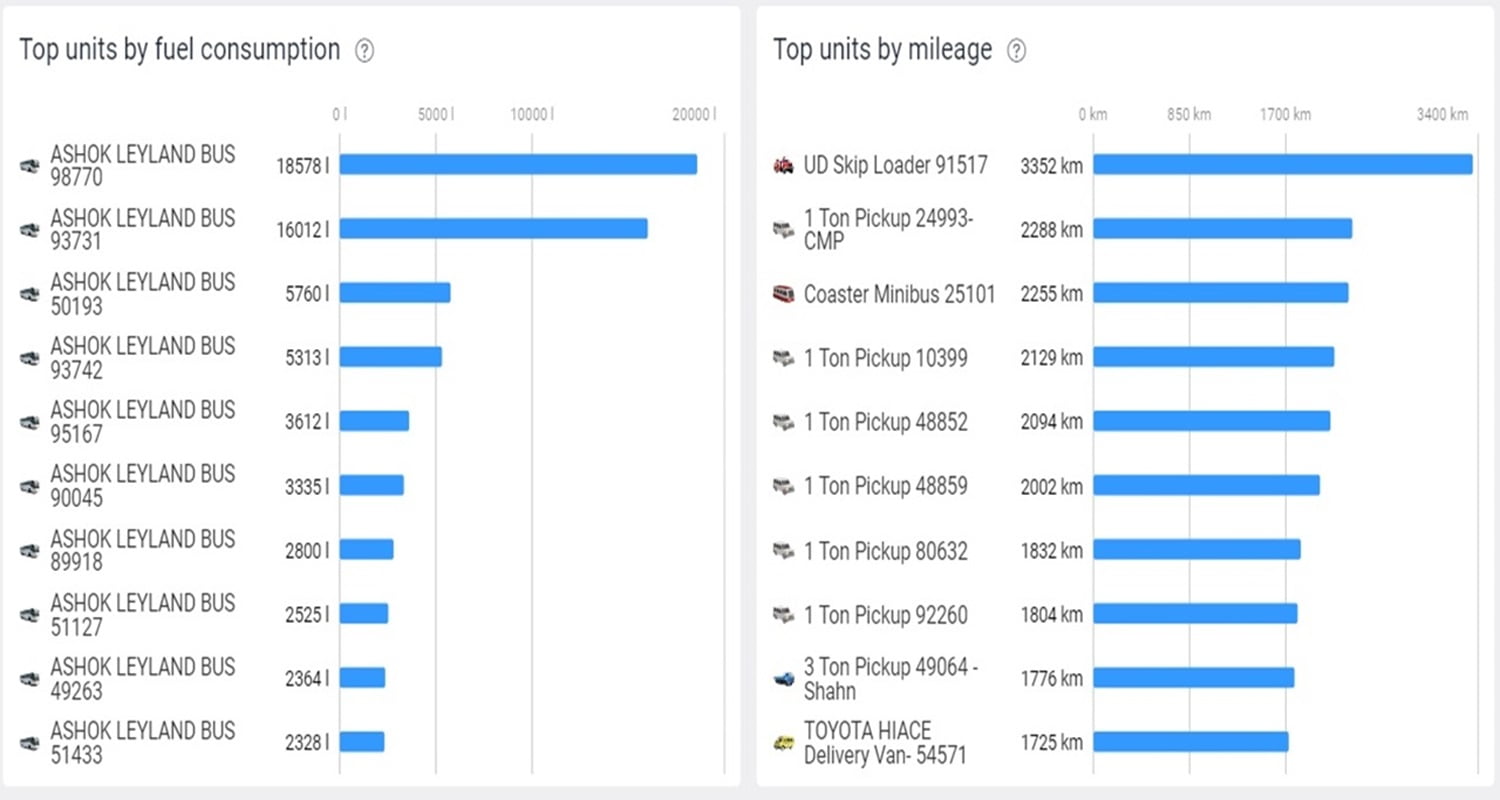Click the Coaster Minibus 25101 red bus icon
1500x800 pixels.
click(784, 294)
